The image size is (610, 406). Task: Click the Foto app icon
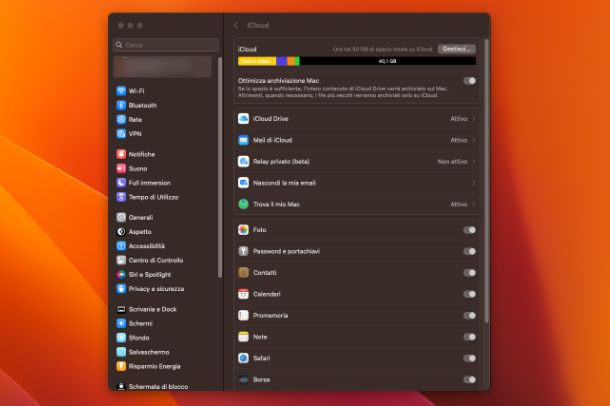point(244,230)
